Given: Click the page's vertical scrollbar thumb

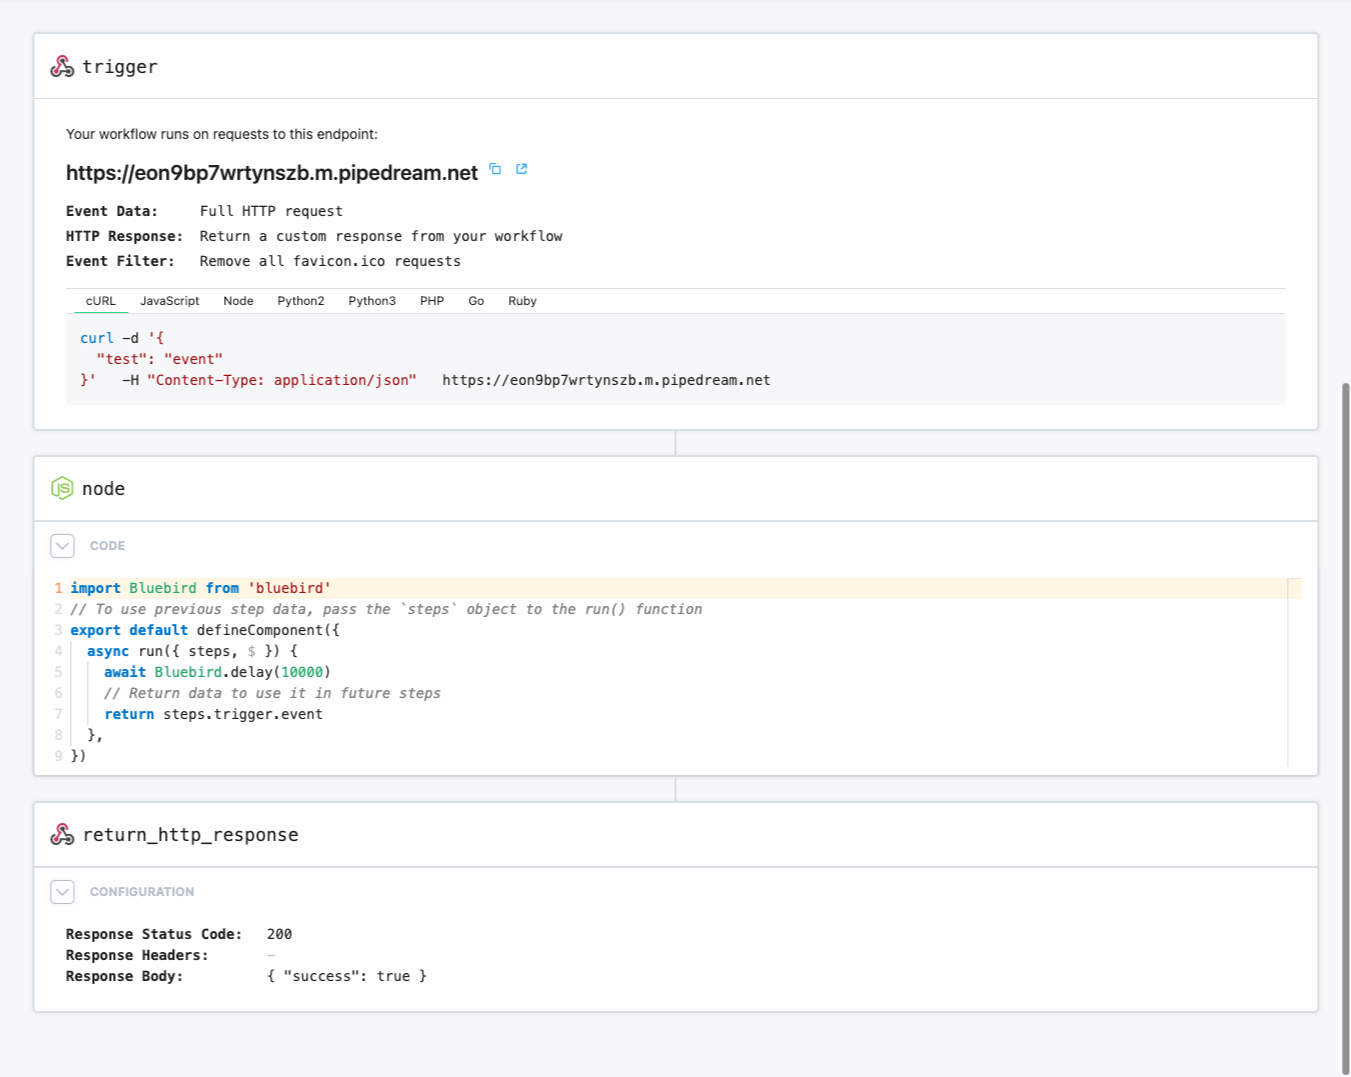Looking at the screenshot, I should 1346,728.
